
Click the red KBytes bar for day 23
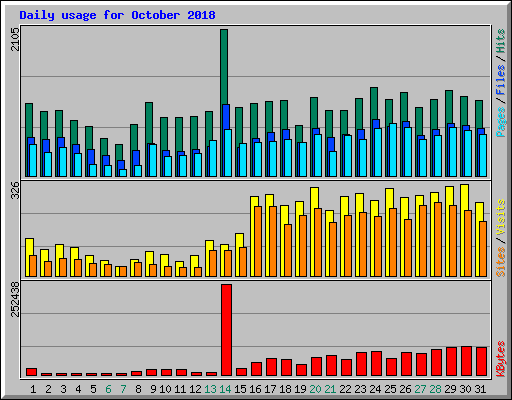pos(361,364)
